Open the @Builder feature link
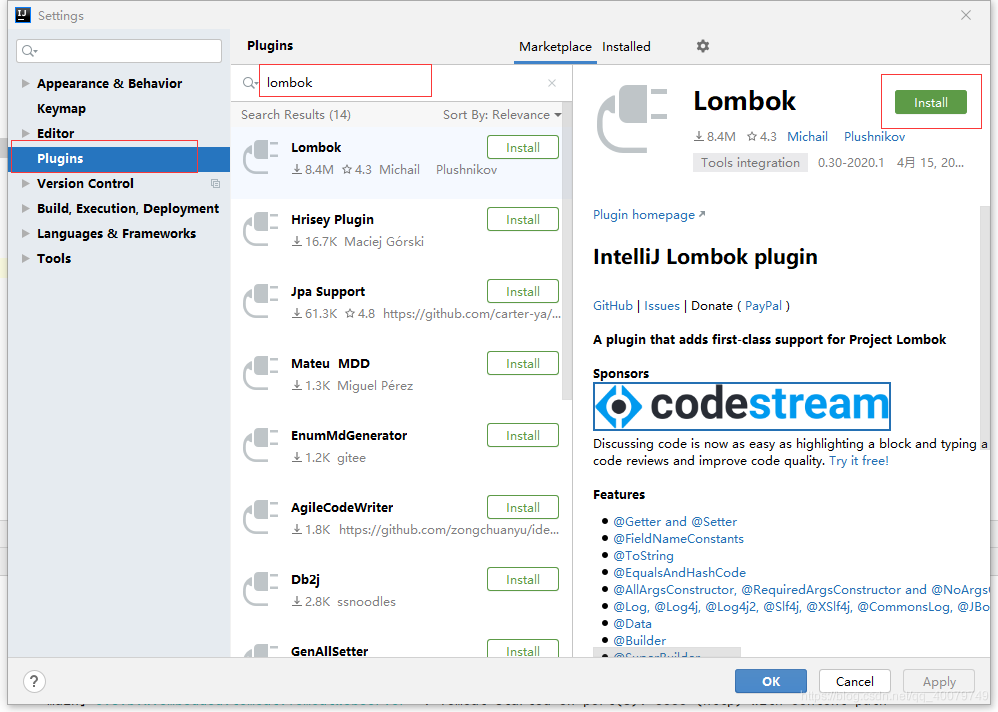 [639, 641]
